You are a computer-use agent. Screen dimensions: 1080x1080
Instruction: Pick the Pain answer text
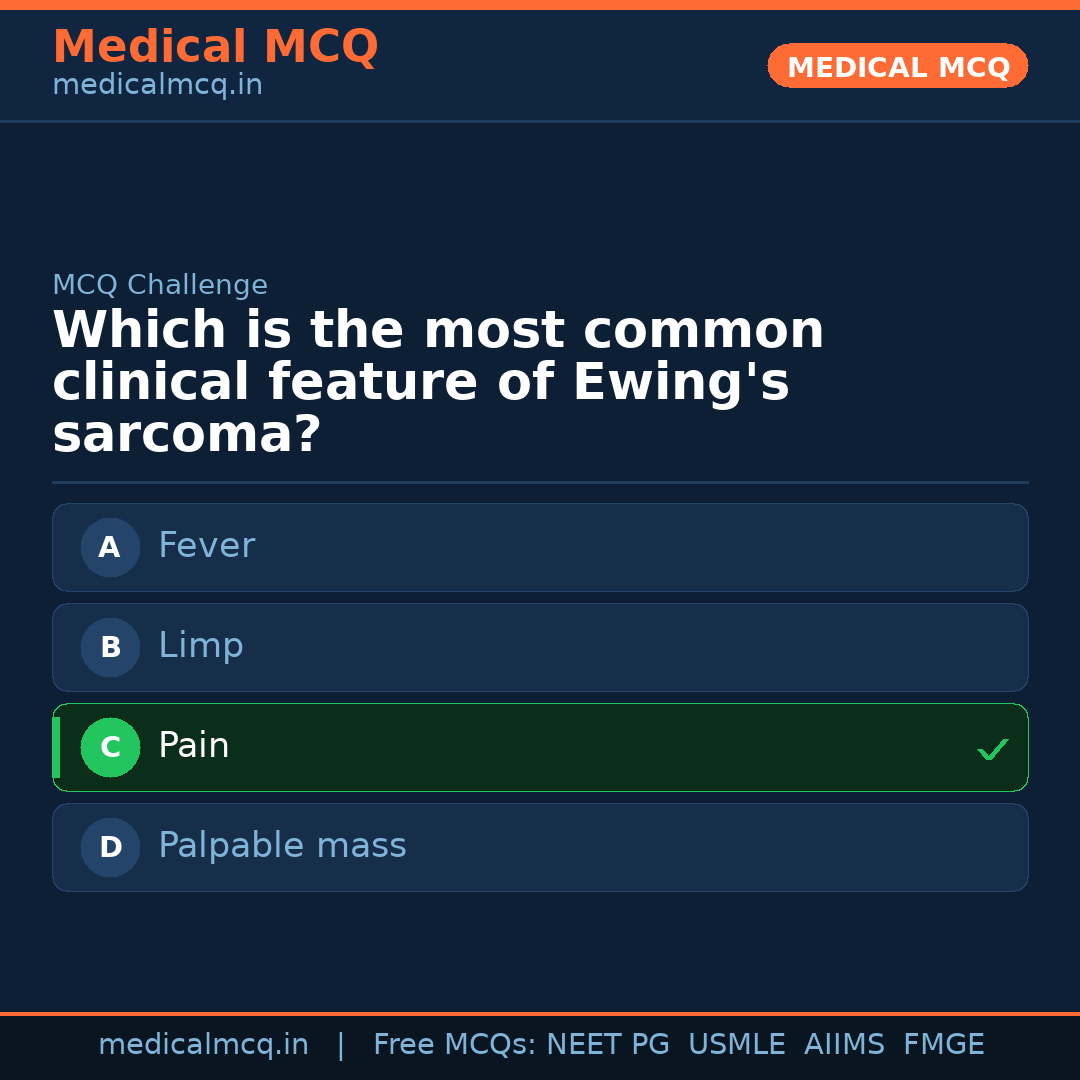click(x=194, y=746)
